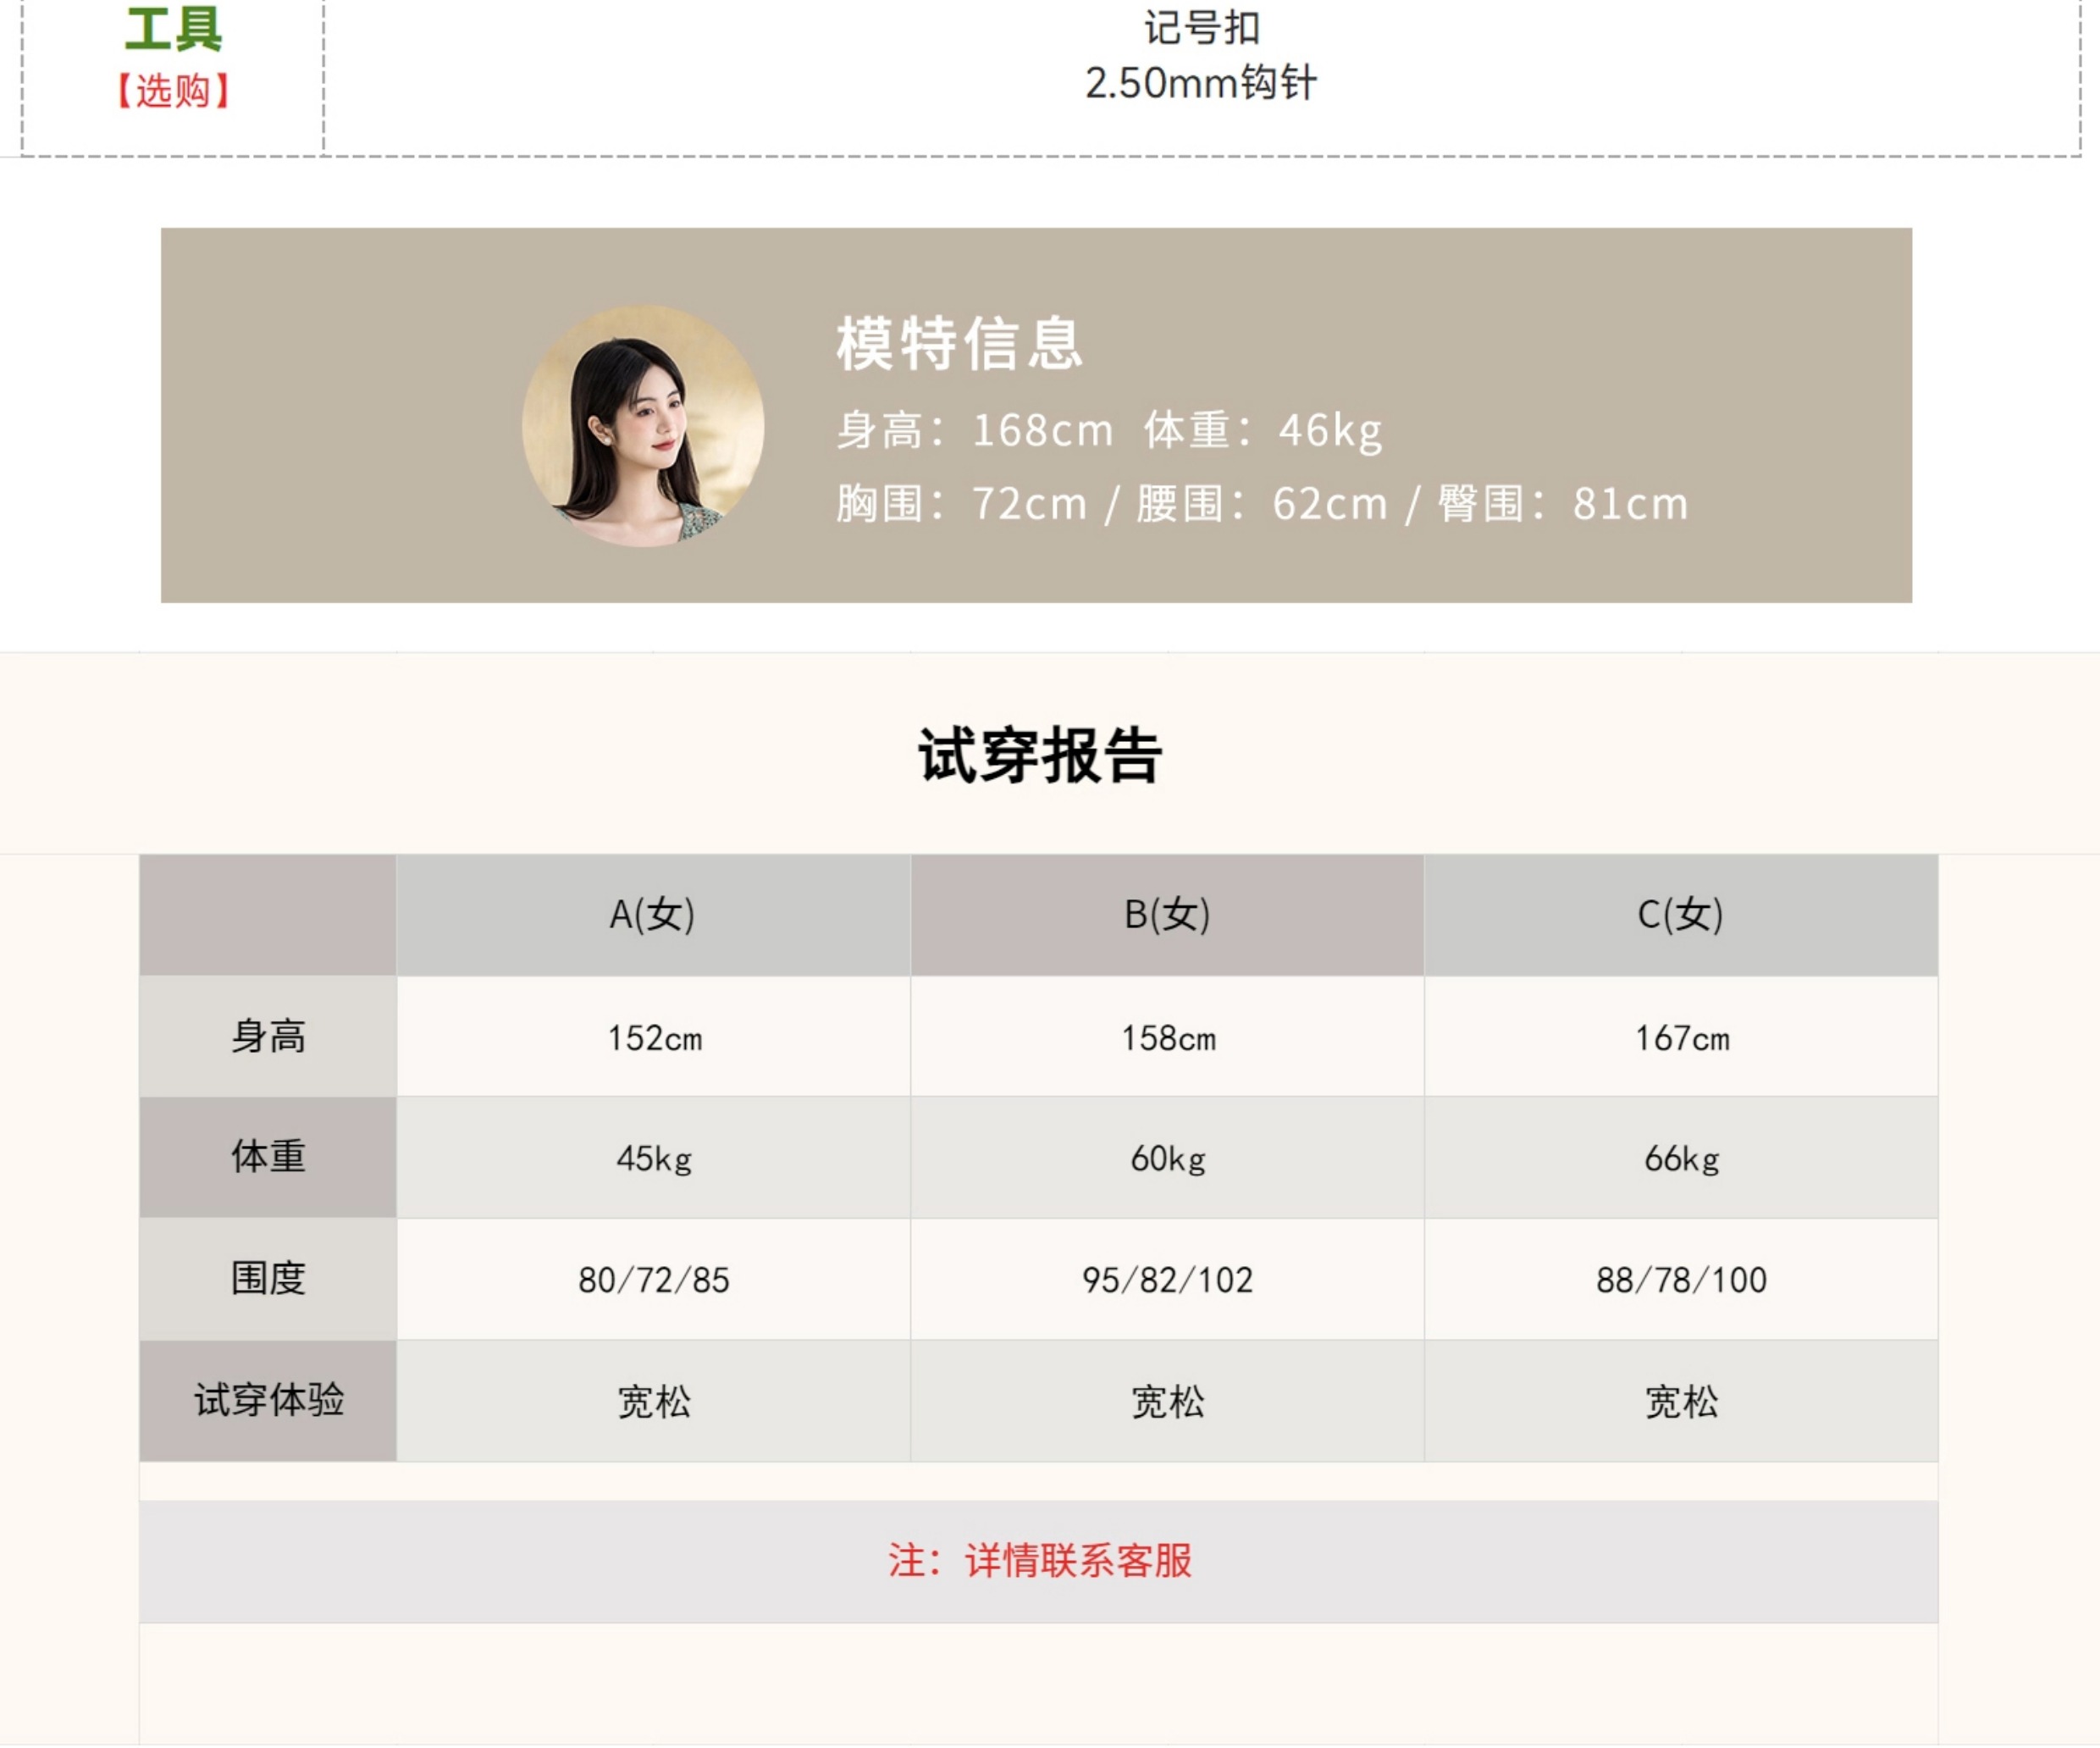
Task: Select the A(女) column header
Action: 652,914
